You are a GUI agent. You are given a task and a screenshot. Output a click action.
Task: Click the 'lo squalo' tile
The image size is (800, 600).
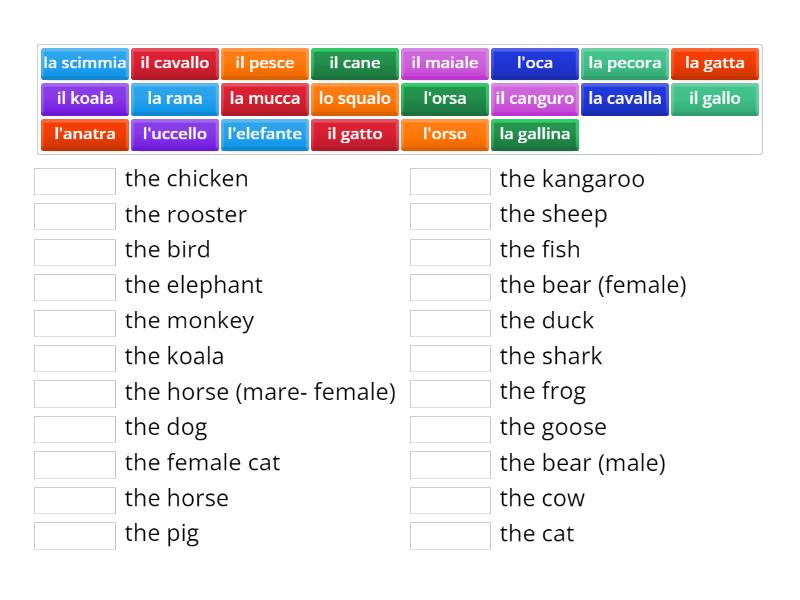(355, 99)
